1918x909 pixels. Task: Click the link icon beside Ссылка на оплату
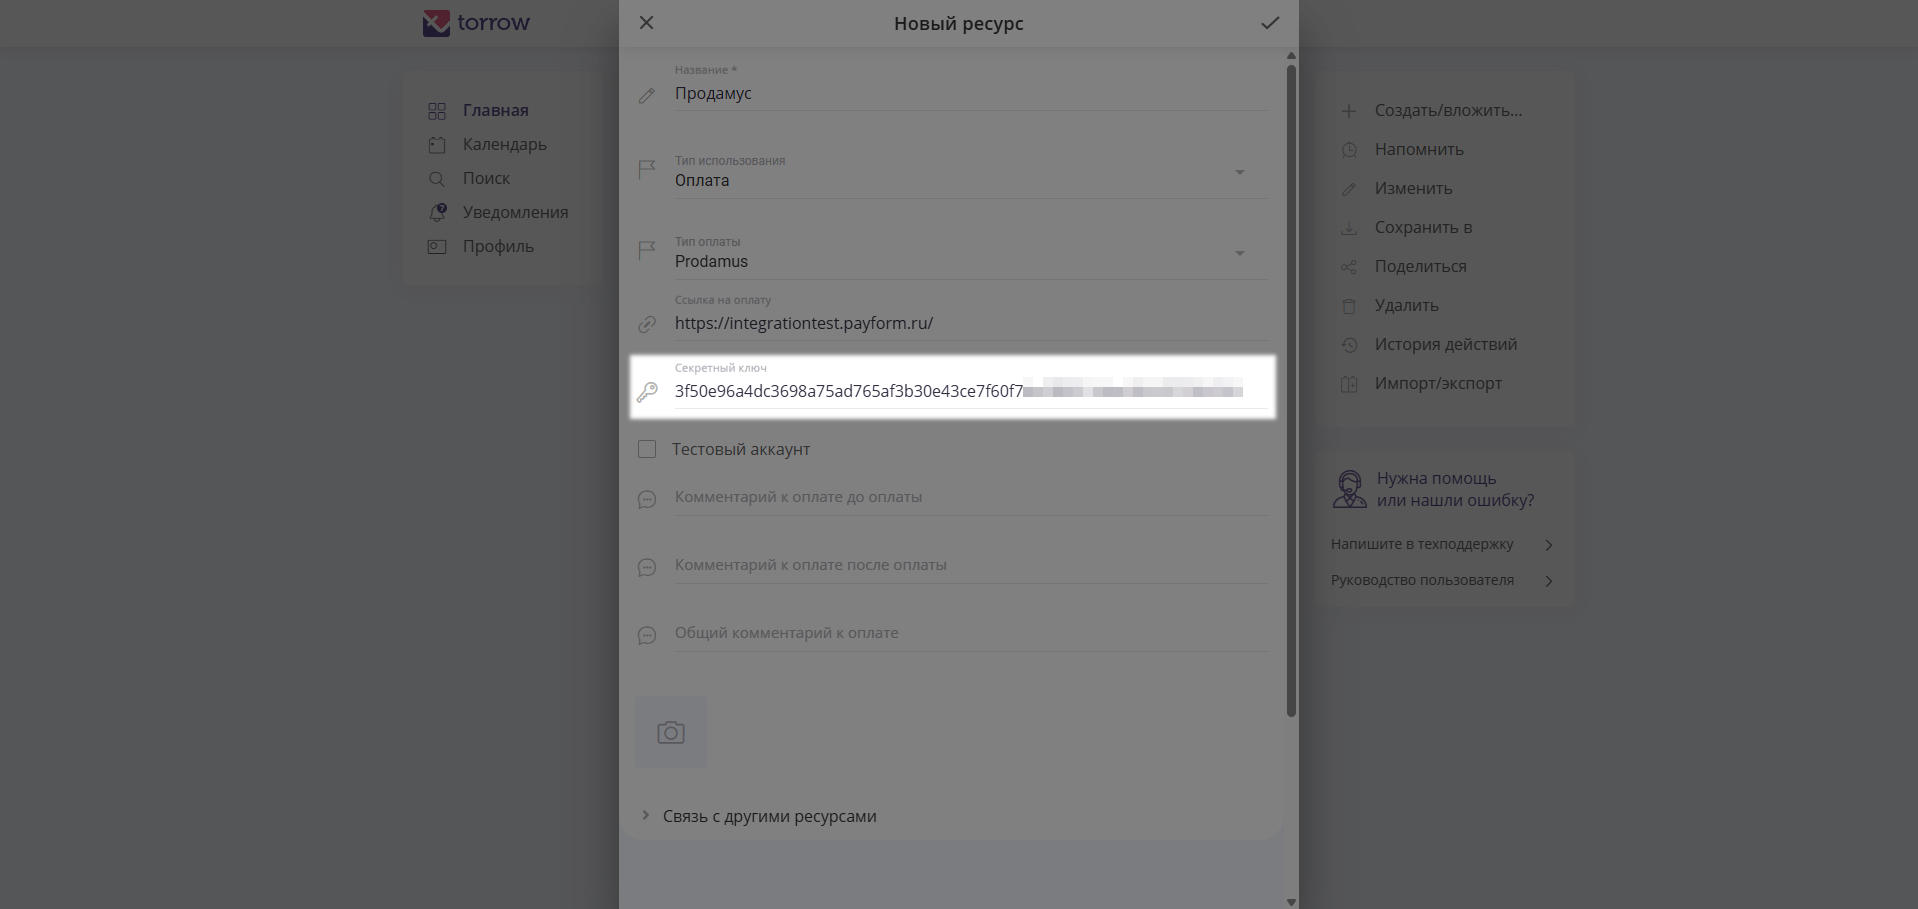click(647, 324)
